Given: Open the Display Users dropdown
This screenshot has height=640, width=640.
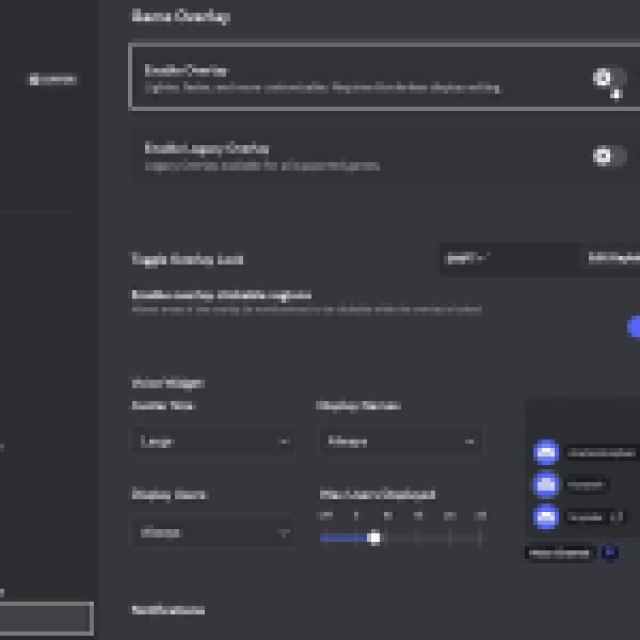Looking at the screenshot, I should 212,533.
